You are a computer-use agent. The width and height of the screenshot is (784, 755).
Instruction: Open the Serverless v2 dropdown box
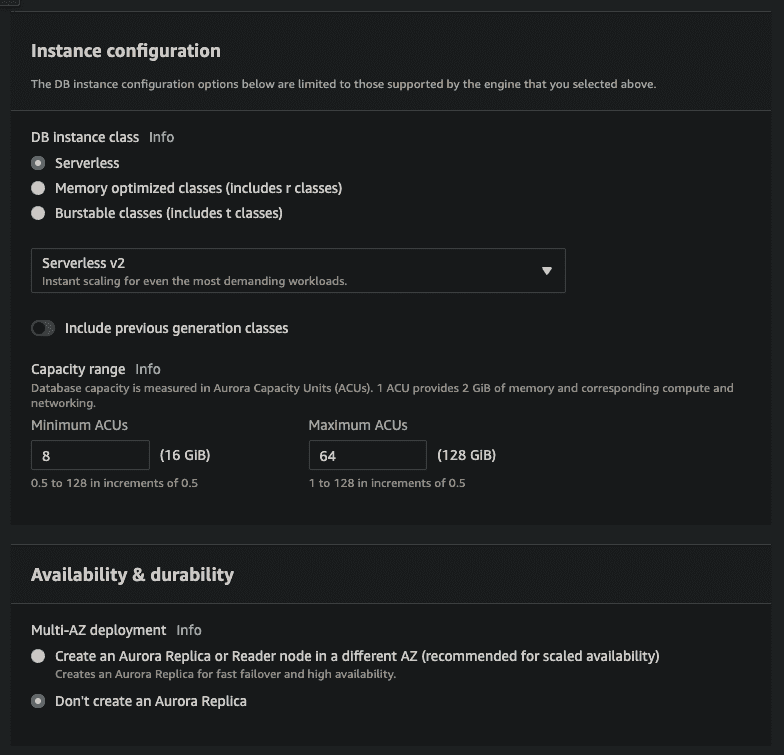(298, 270)
